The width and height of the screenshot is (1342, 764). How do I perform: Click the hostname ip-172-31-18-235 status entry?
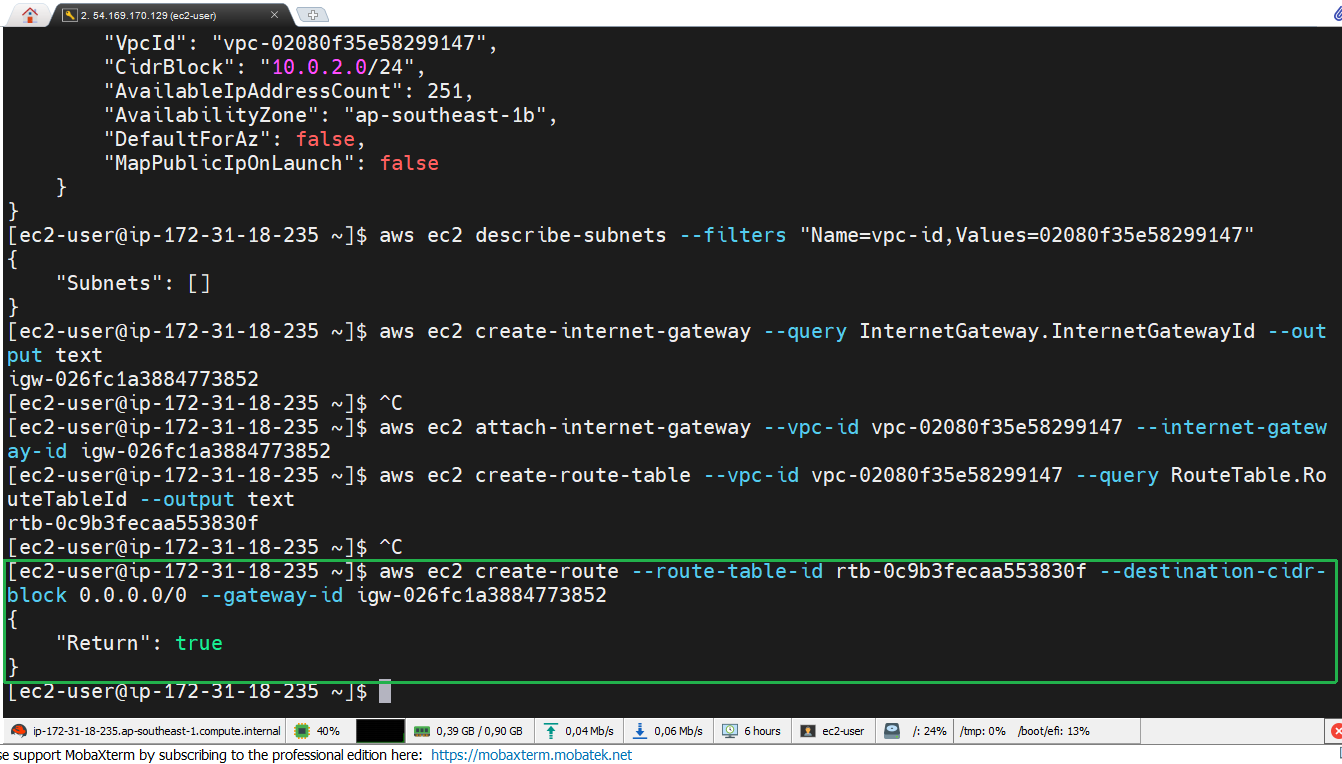146,731
